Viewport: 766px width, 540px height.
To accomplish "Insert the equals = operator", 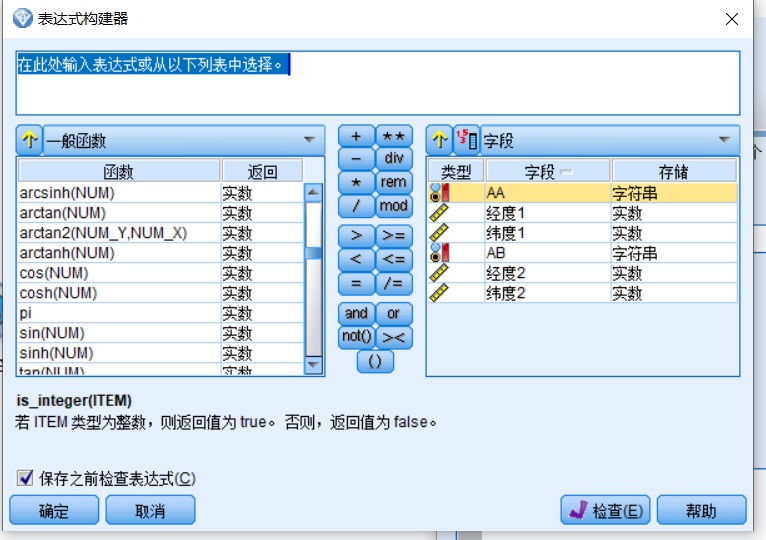I will point(356,283).
